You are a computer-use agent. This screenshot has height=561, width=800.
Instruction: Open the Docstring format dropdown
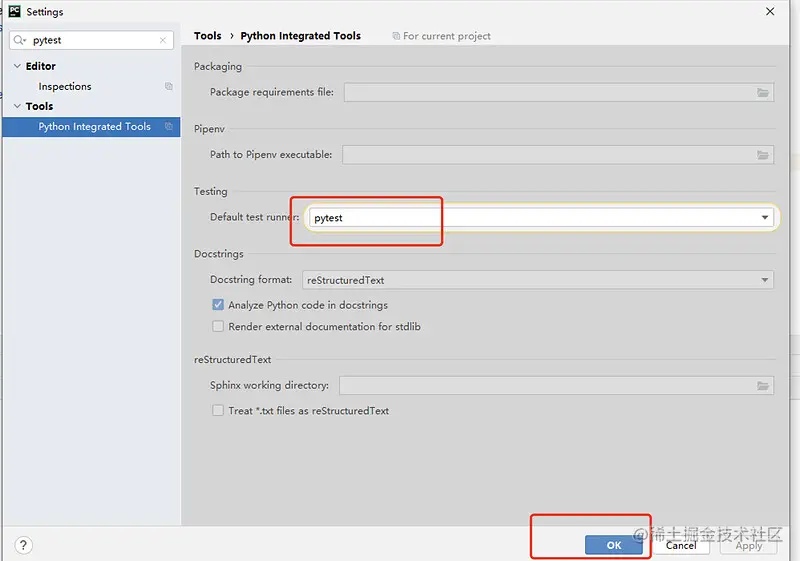(x=764, y=280)
